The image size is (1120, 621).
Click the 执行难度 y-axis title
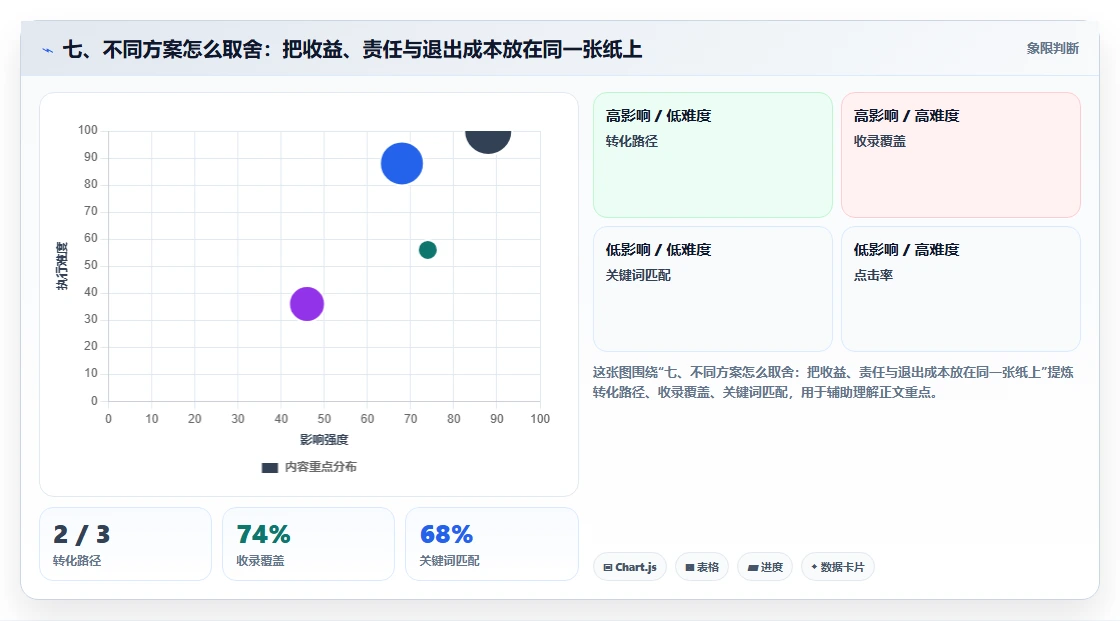[x=62, y=265]
